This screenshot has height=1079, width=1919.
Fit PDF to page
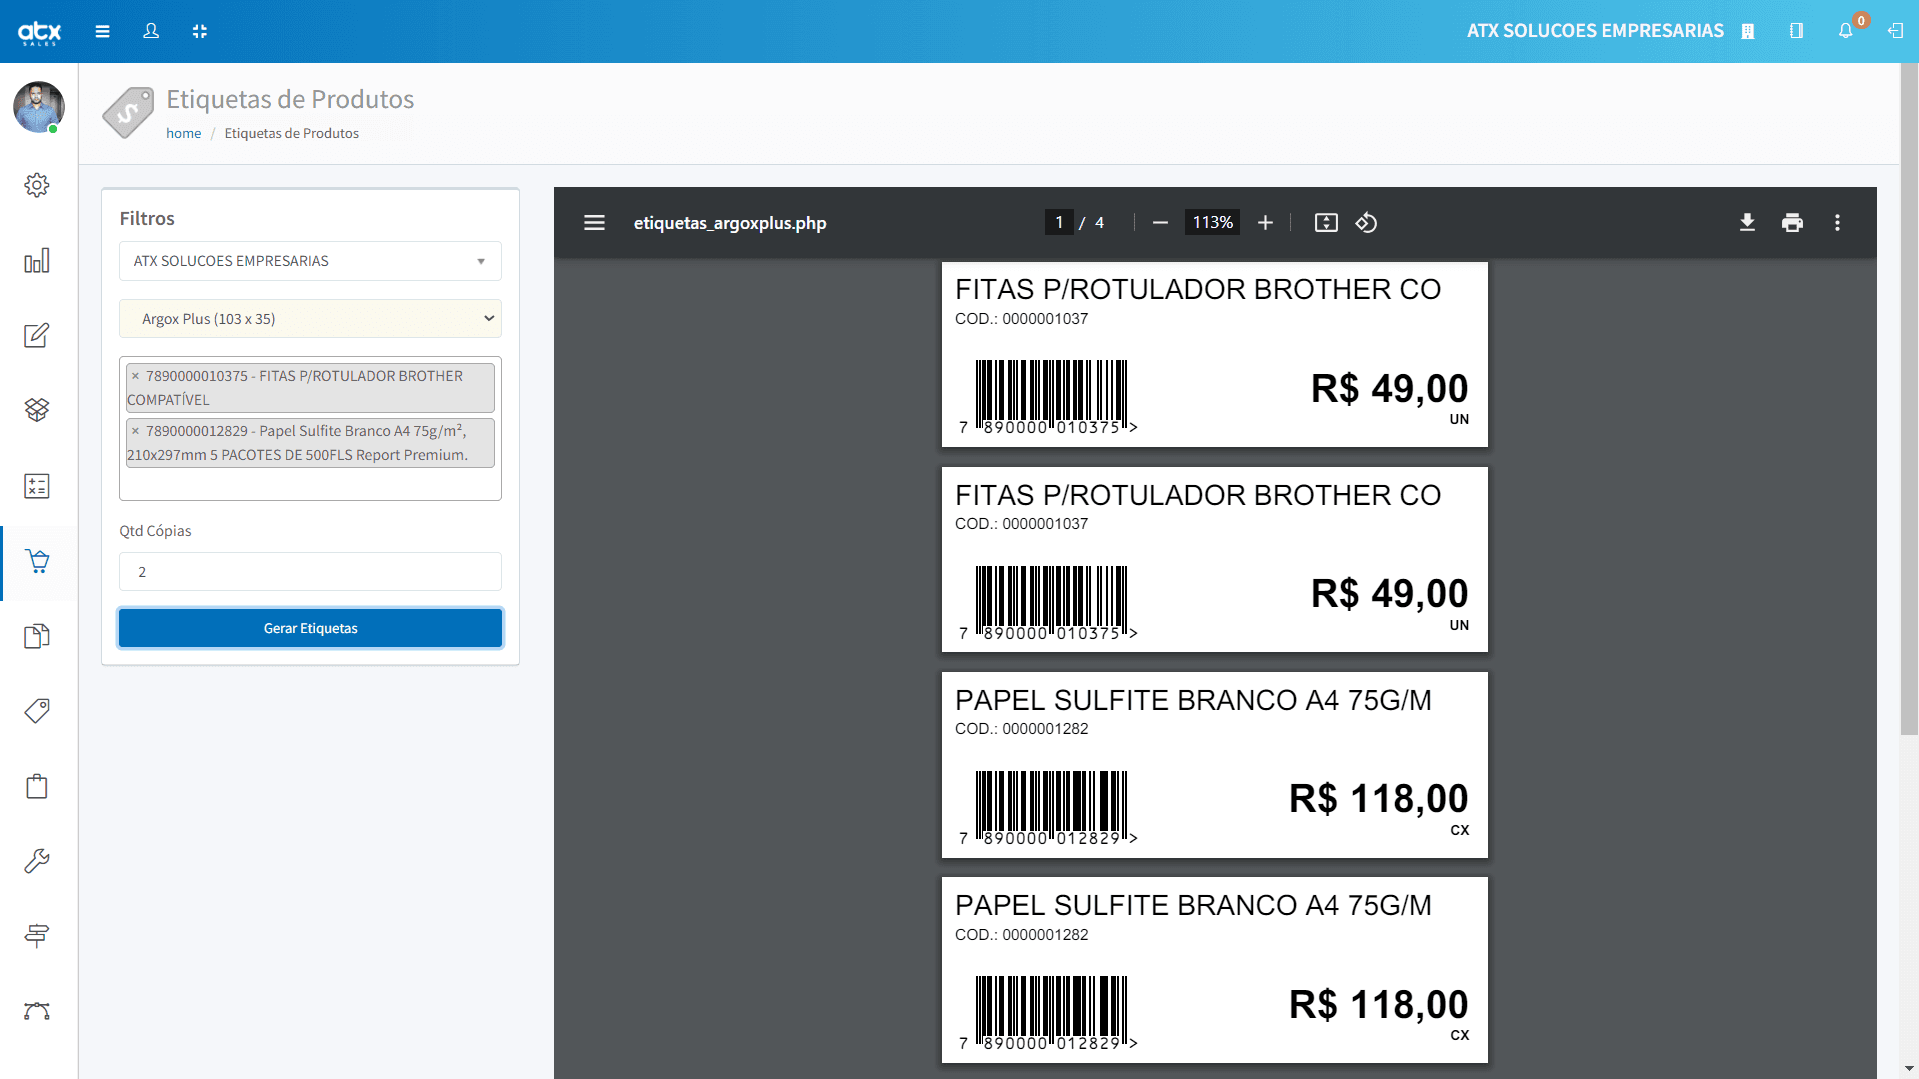1326,223
